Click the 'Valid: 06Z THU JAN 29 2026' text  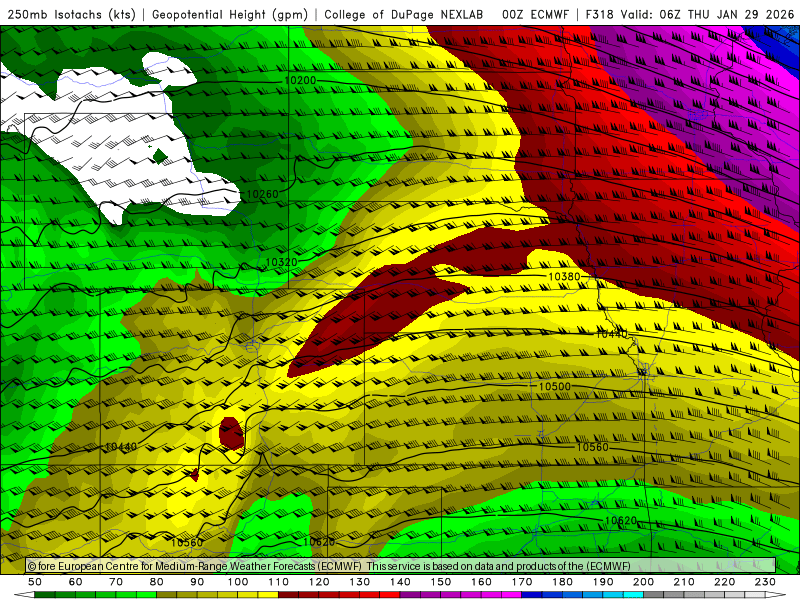[x=708, y=14]
